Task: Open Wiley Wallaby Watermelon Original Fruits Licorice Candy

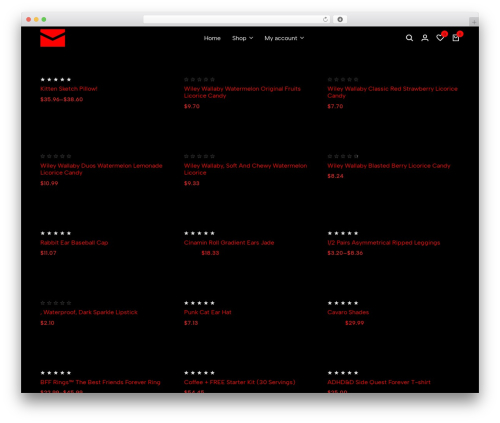Action: point(242,92)
